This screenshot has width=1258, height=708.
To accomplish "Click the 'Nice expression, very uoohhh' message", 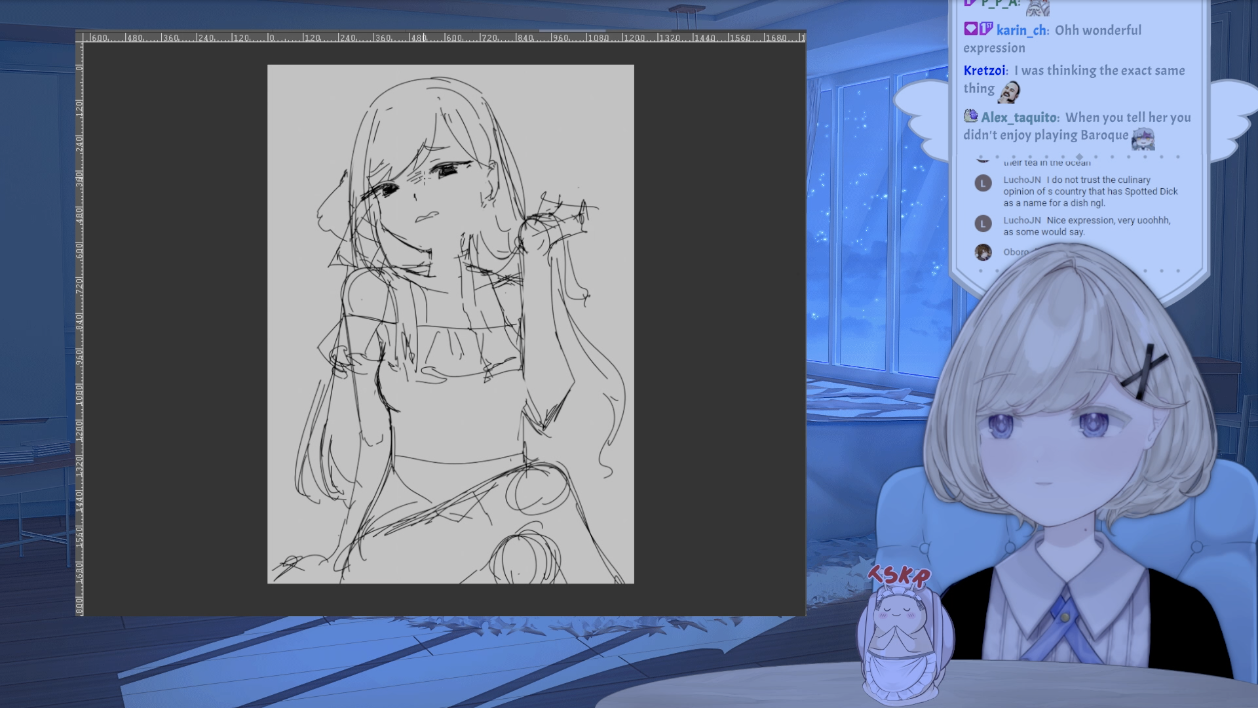I will [x=1087, y=226].
